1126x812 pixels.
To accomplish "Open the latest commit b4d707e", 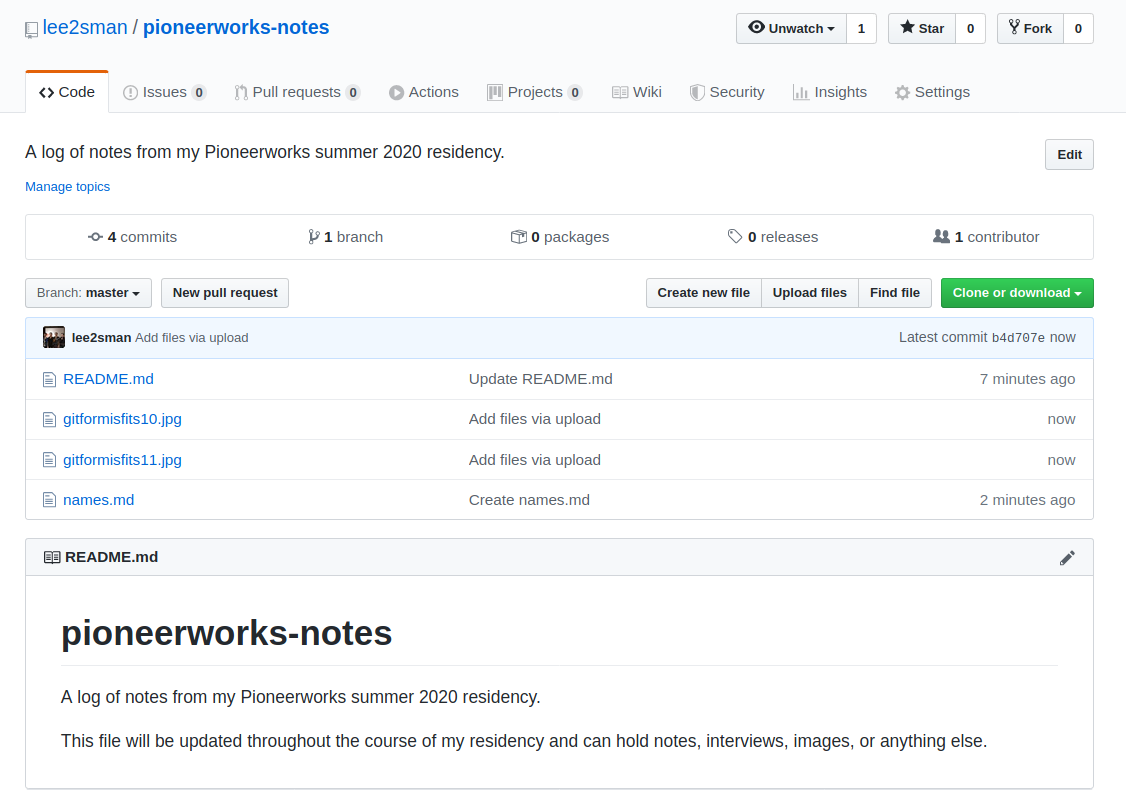I will click(x=1018, y=338).
